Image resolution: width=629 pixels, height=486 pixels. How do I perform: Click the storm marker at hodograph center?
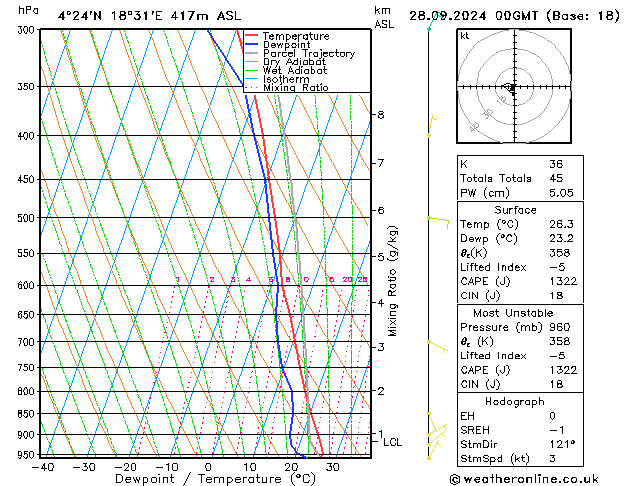[511, 89]
